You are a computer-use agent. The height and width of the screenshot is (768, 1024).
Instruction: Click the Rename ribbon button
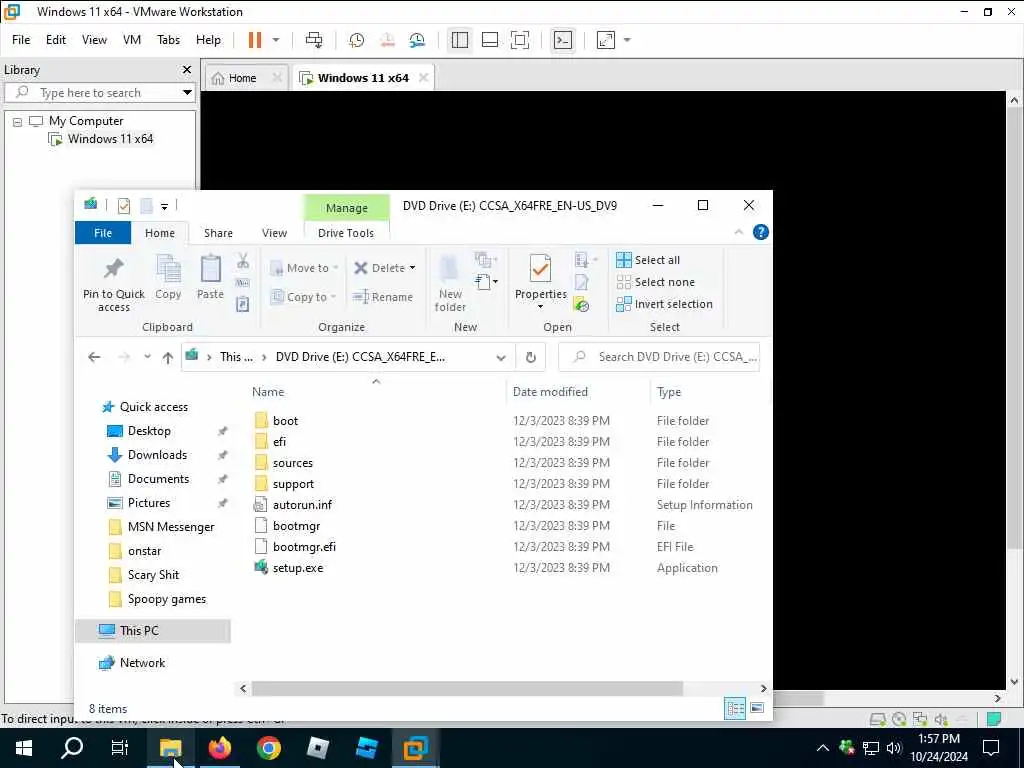coord(383,297)
